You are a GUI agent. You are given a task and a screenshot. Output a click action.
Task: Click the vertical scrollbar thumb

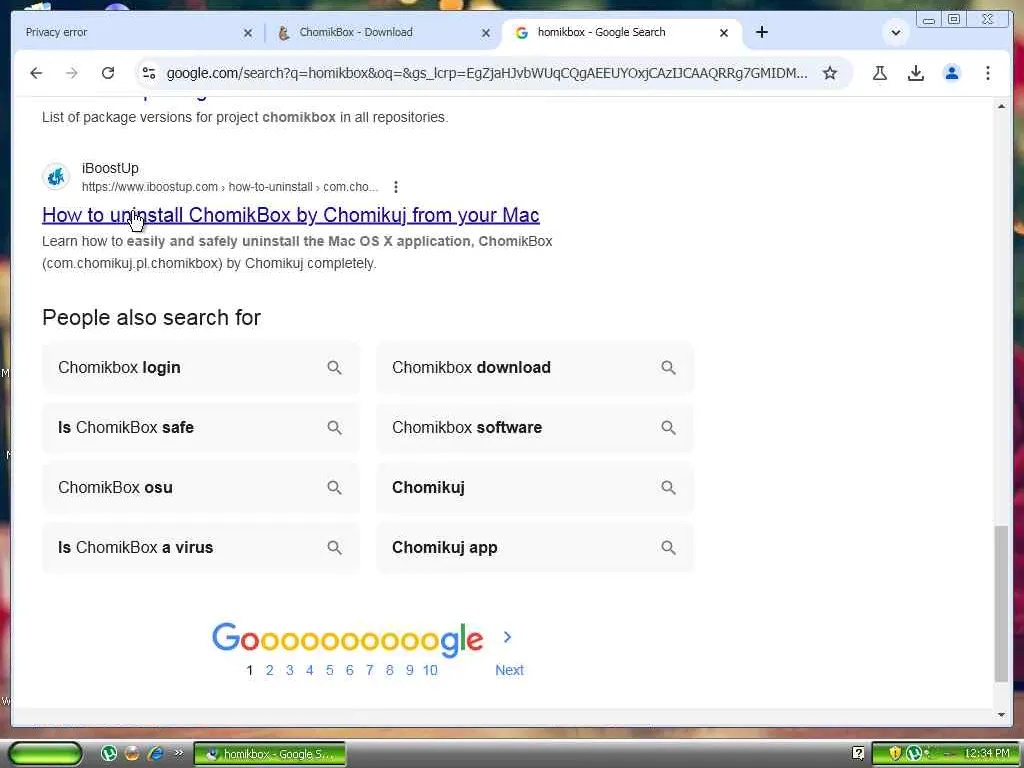pos(1001,604)
